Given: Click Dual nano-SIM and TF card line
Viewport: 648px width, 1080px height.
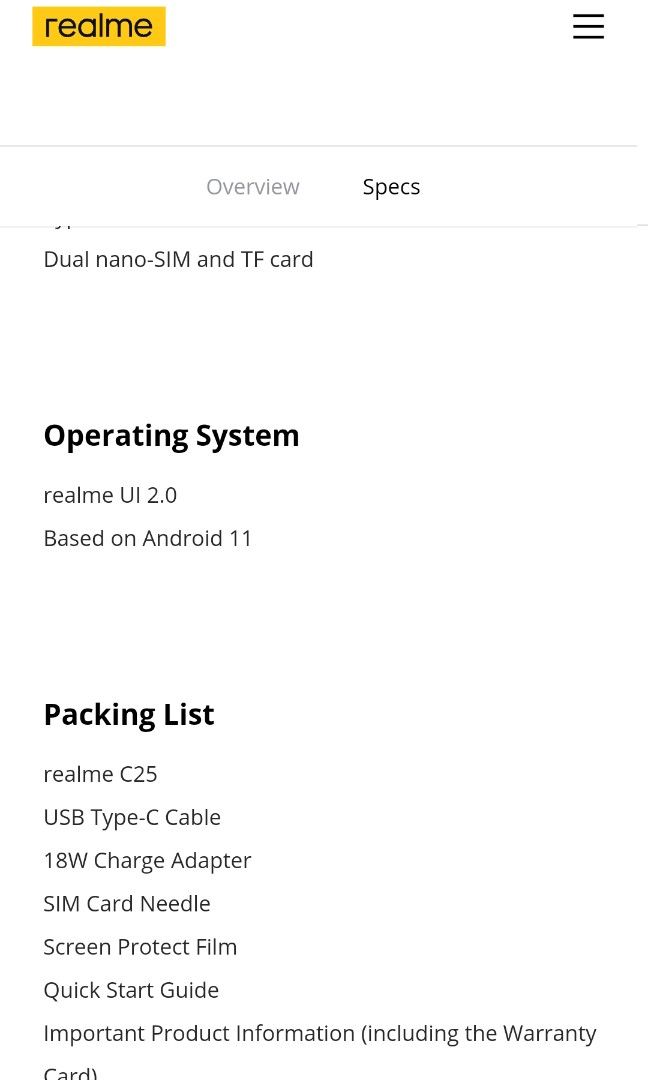Looking at the screenshot, I should point(178,259).
